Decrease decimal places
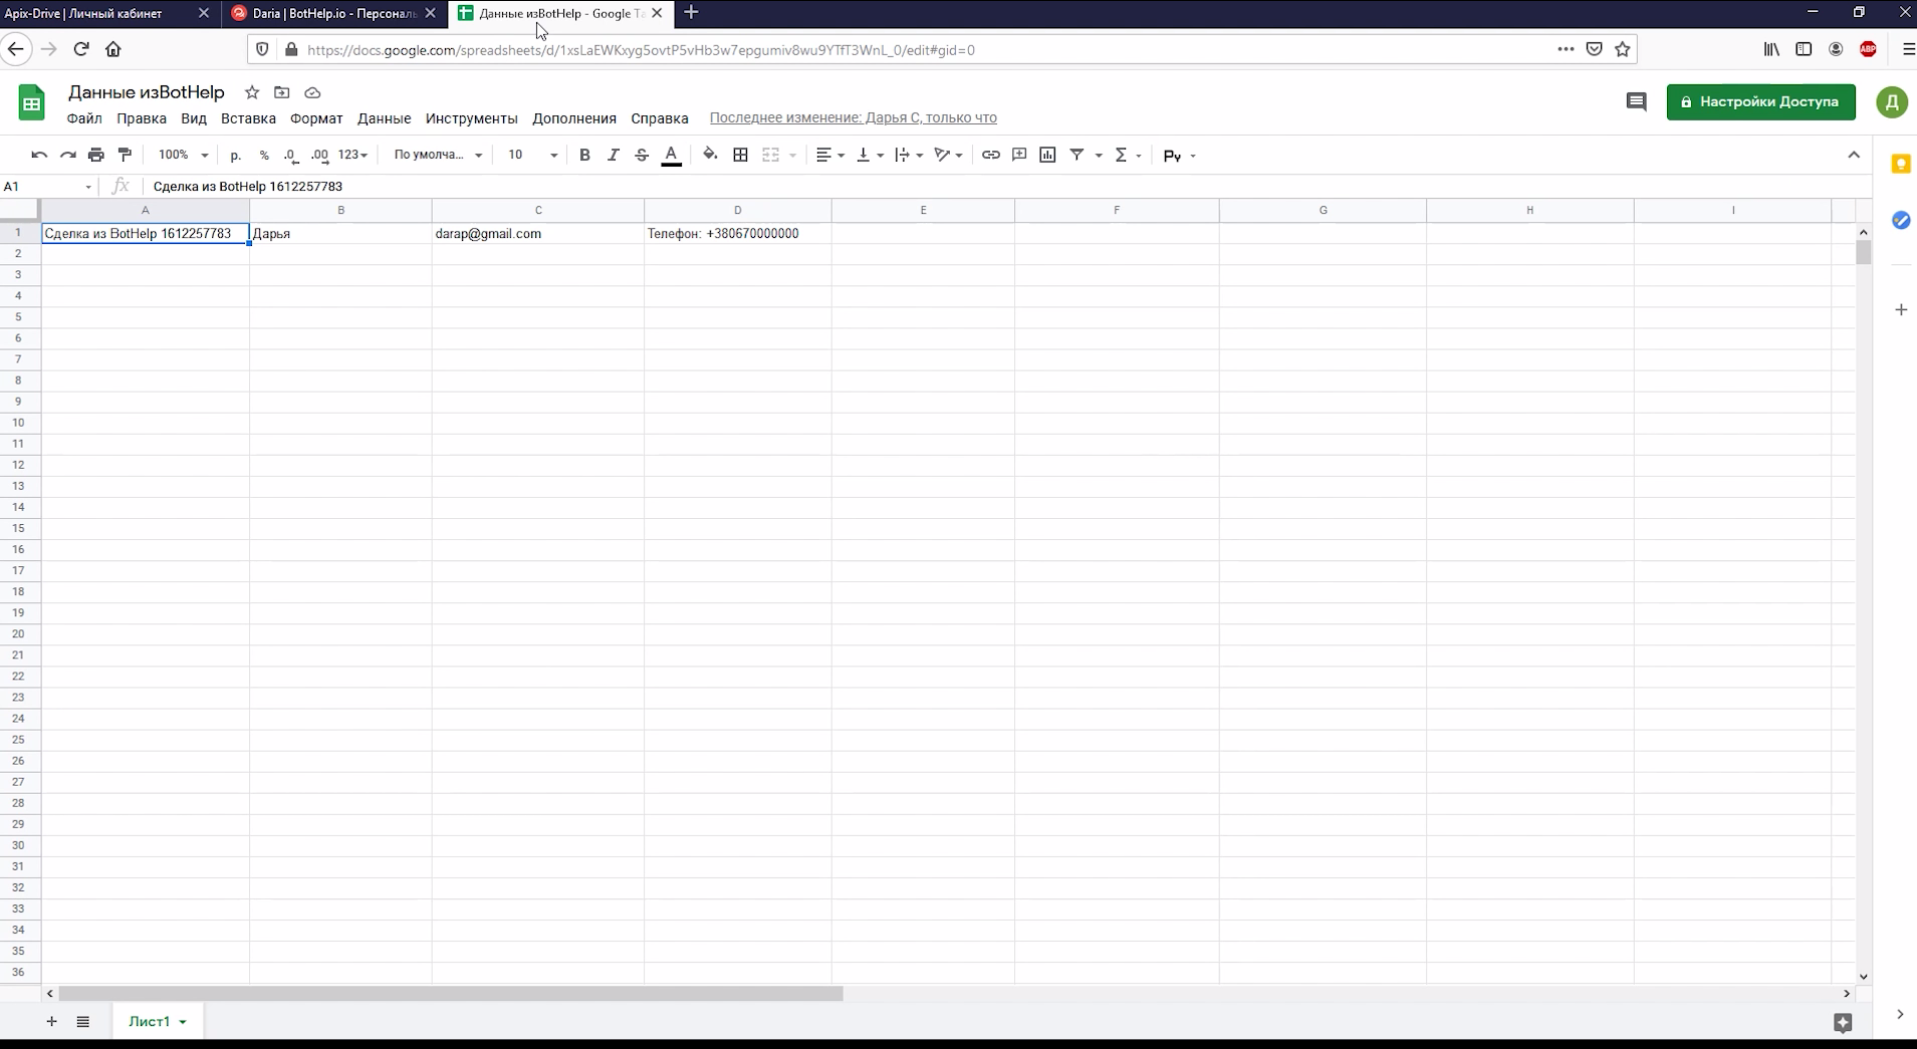The image size is (1917, 1049). click(291, 155)
